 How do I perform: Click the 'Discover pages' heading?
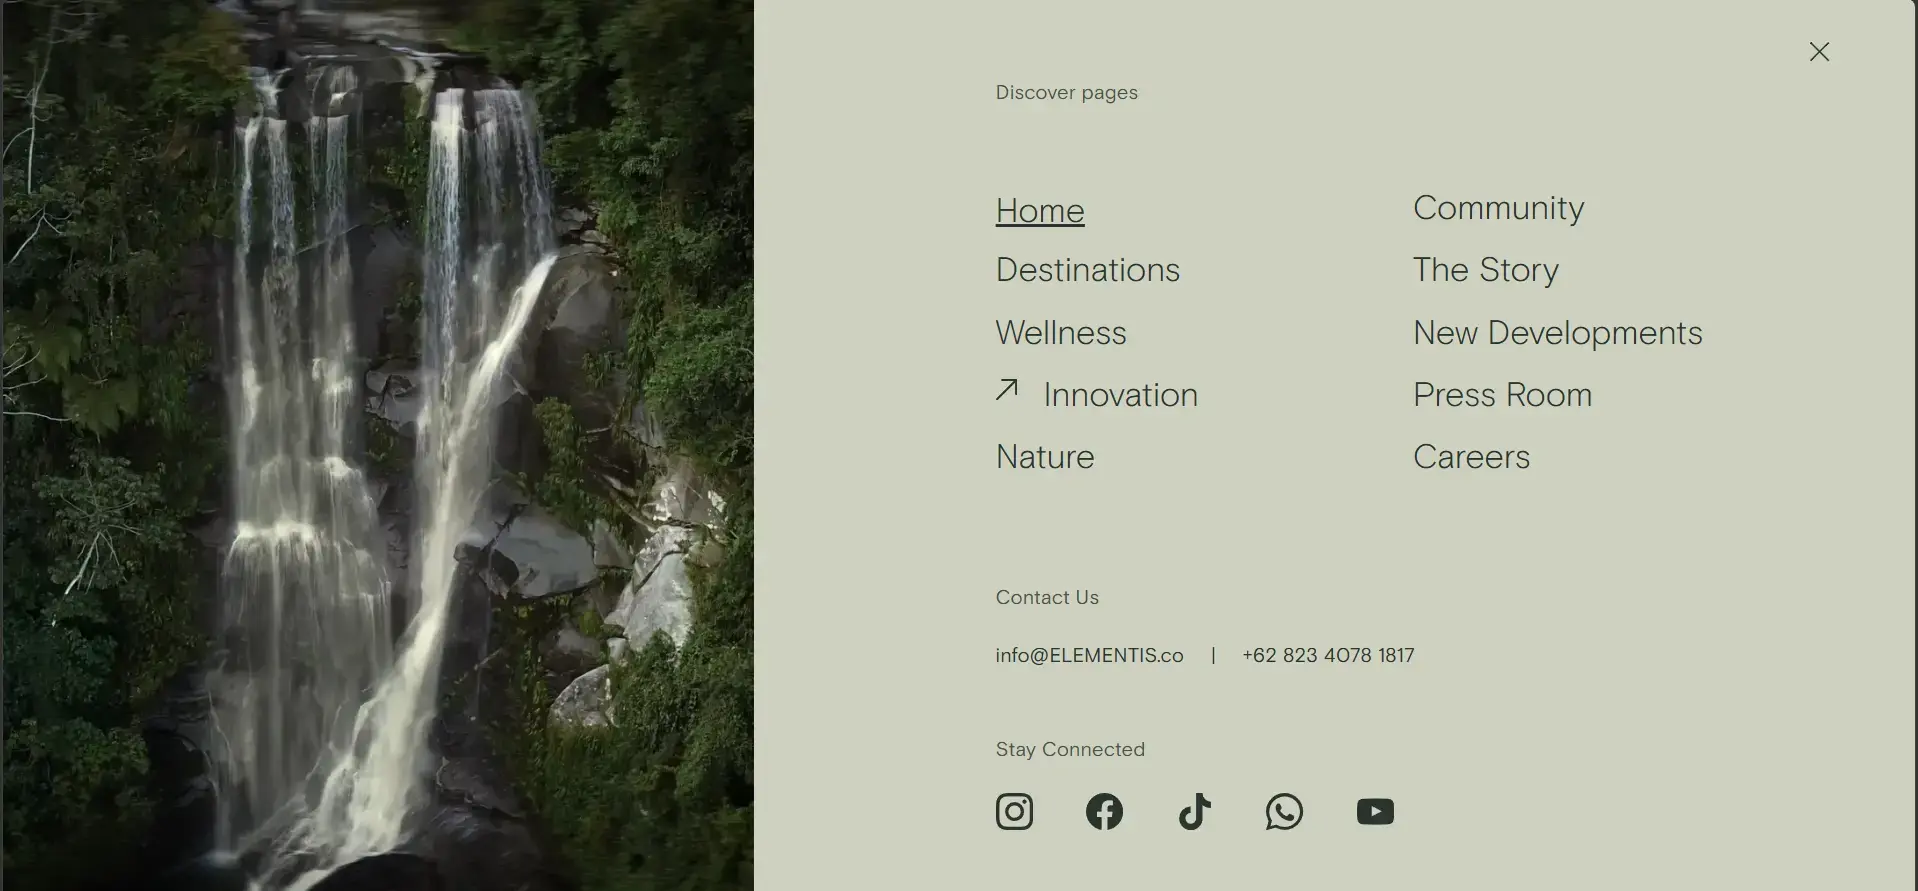[1066, 92]
